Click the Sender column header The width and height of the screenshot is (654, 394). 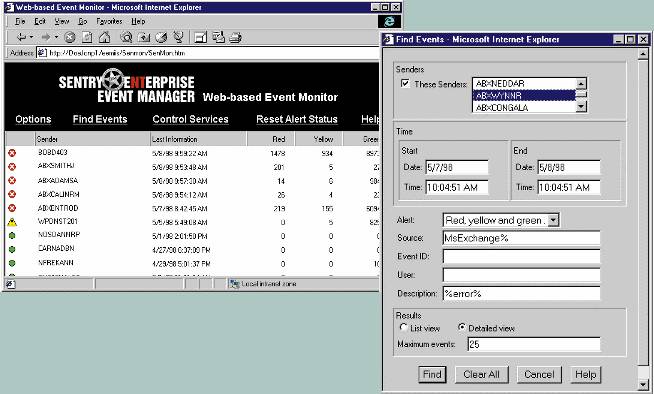coord(92,139)
